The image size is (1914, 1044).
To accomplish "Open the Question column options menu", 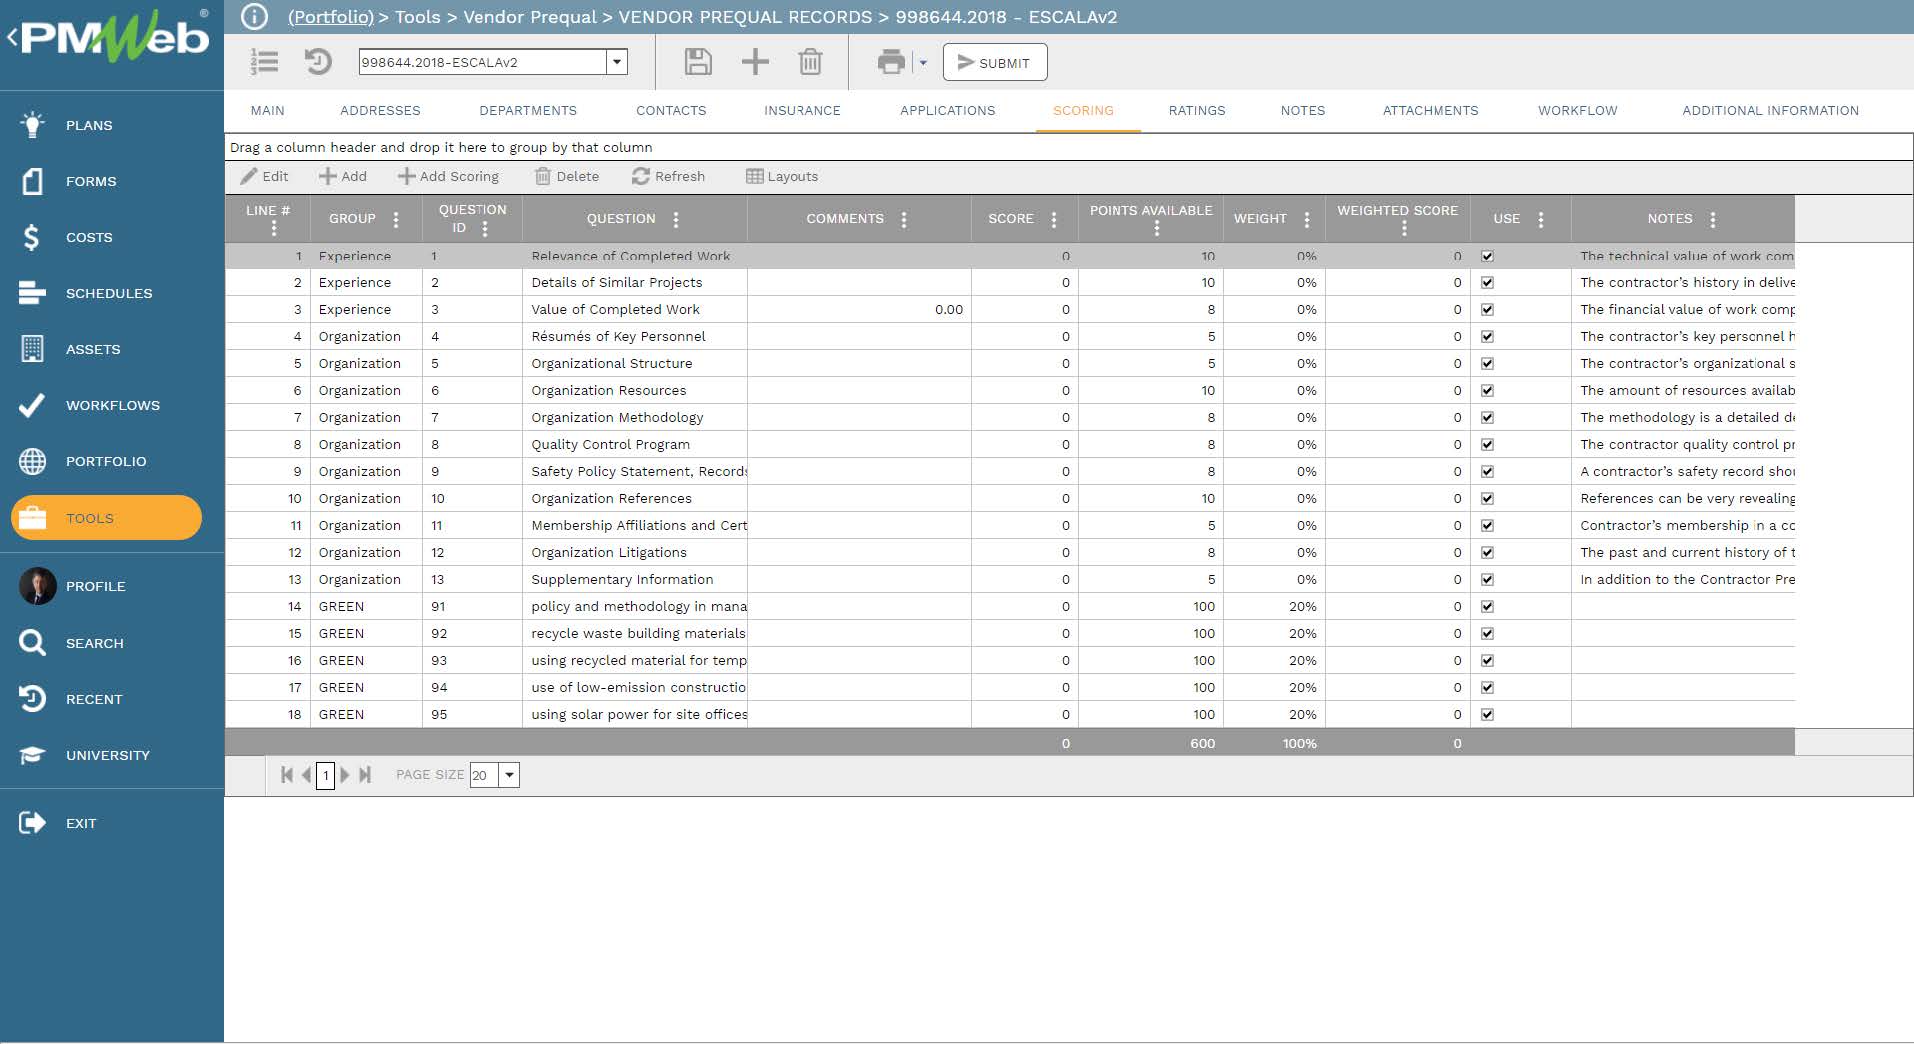I will [x=676, y=219].
